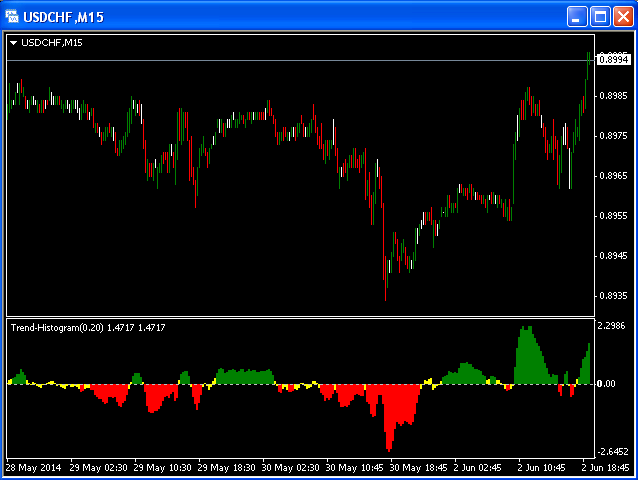Click the 0.8945 price axis label
This screenshot has width=640, height=480.
(613, 256)
